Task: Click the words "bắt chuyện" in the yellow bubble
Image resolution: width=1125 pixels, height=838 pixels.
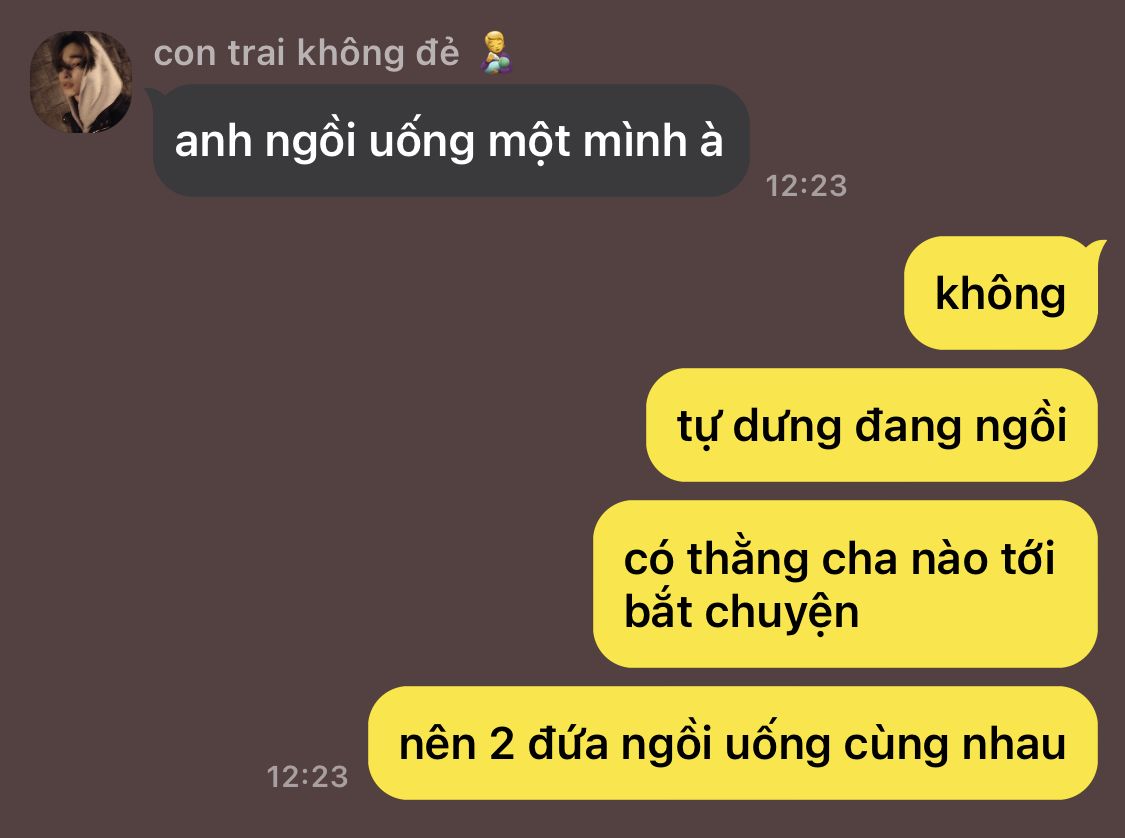Action: 741,612
